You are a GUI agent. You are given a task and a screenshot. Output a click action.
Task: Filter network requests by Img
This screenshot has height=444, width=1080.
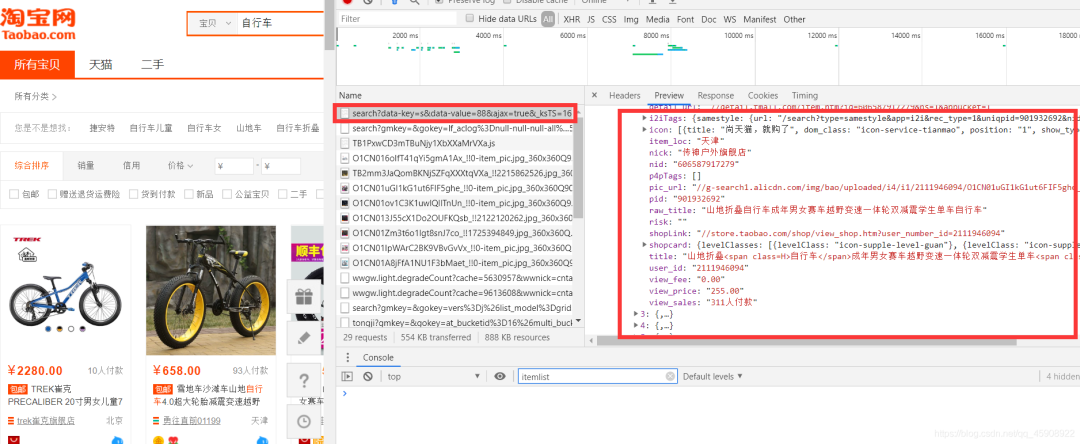pyautogui.click(x=631, y=19)
